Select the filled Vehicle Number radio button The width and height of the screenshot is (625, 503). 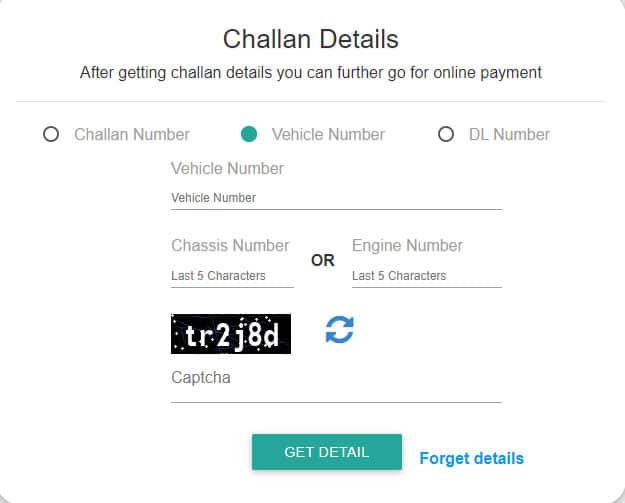[249, 134]
